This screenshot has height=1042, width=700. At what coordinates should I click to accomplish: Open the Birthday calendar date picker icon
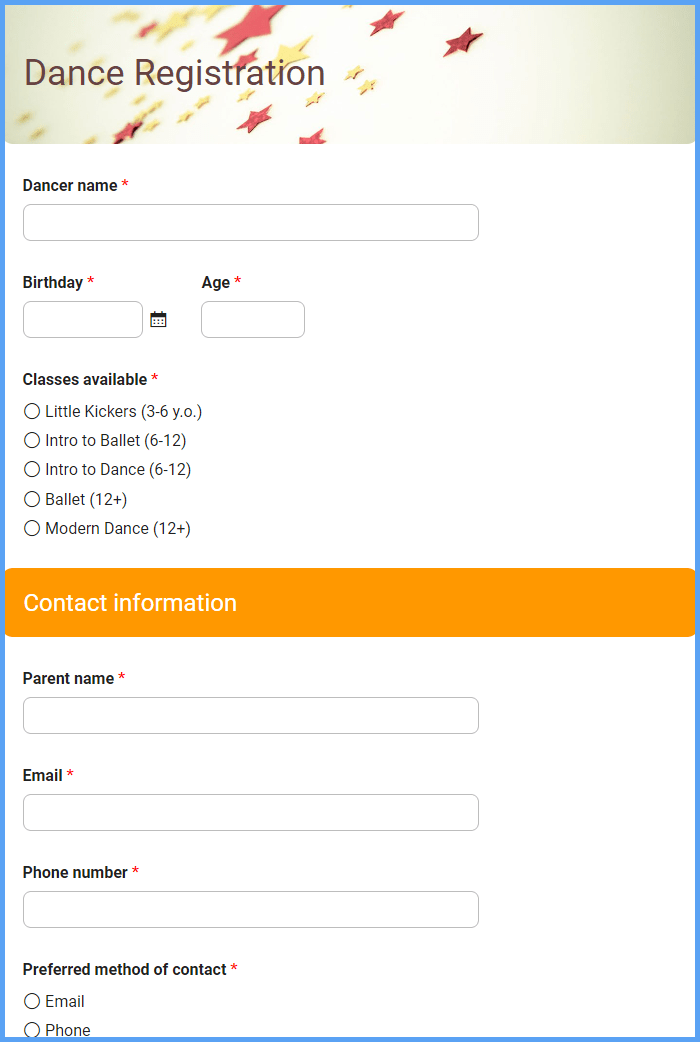coord(158,320)
